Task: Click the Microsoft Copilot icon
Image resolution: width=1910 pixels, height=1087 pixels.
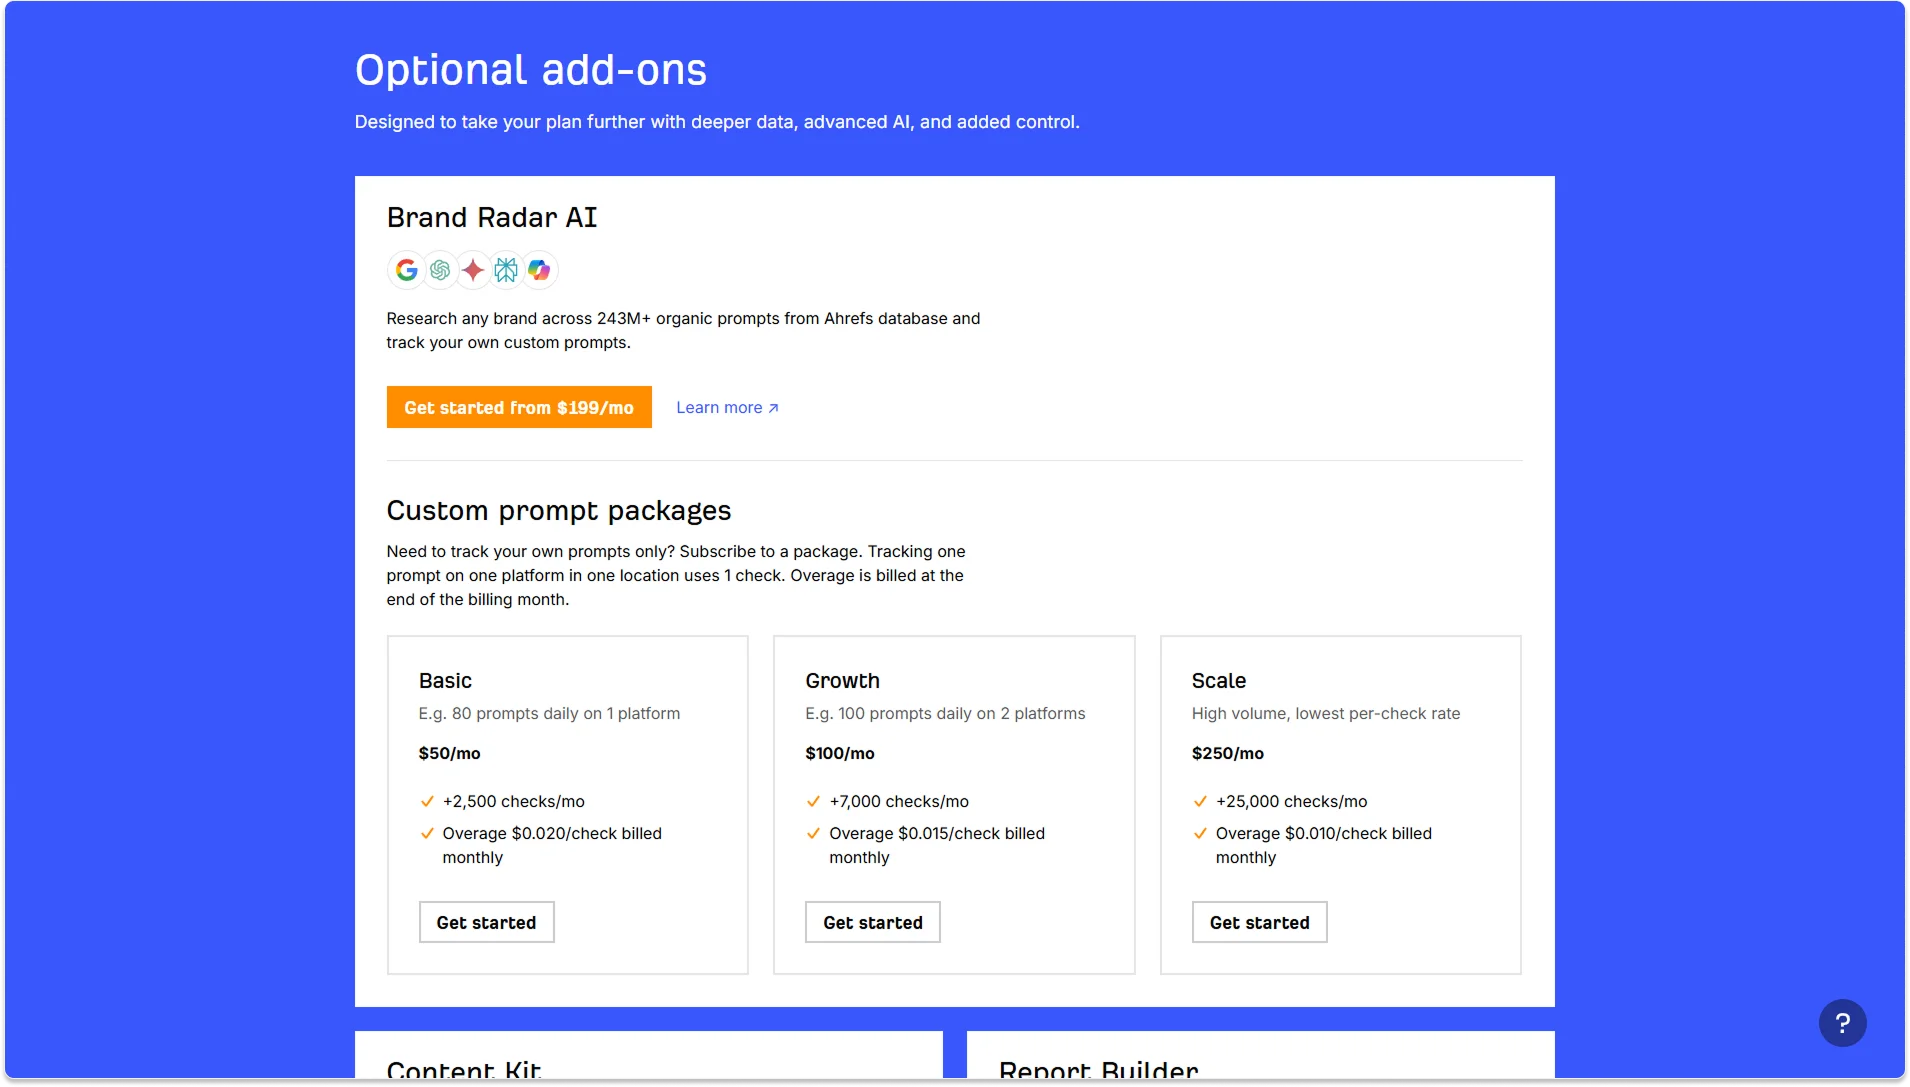Action: 538,270
